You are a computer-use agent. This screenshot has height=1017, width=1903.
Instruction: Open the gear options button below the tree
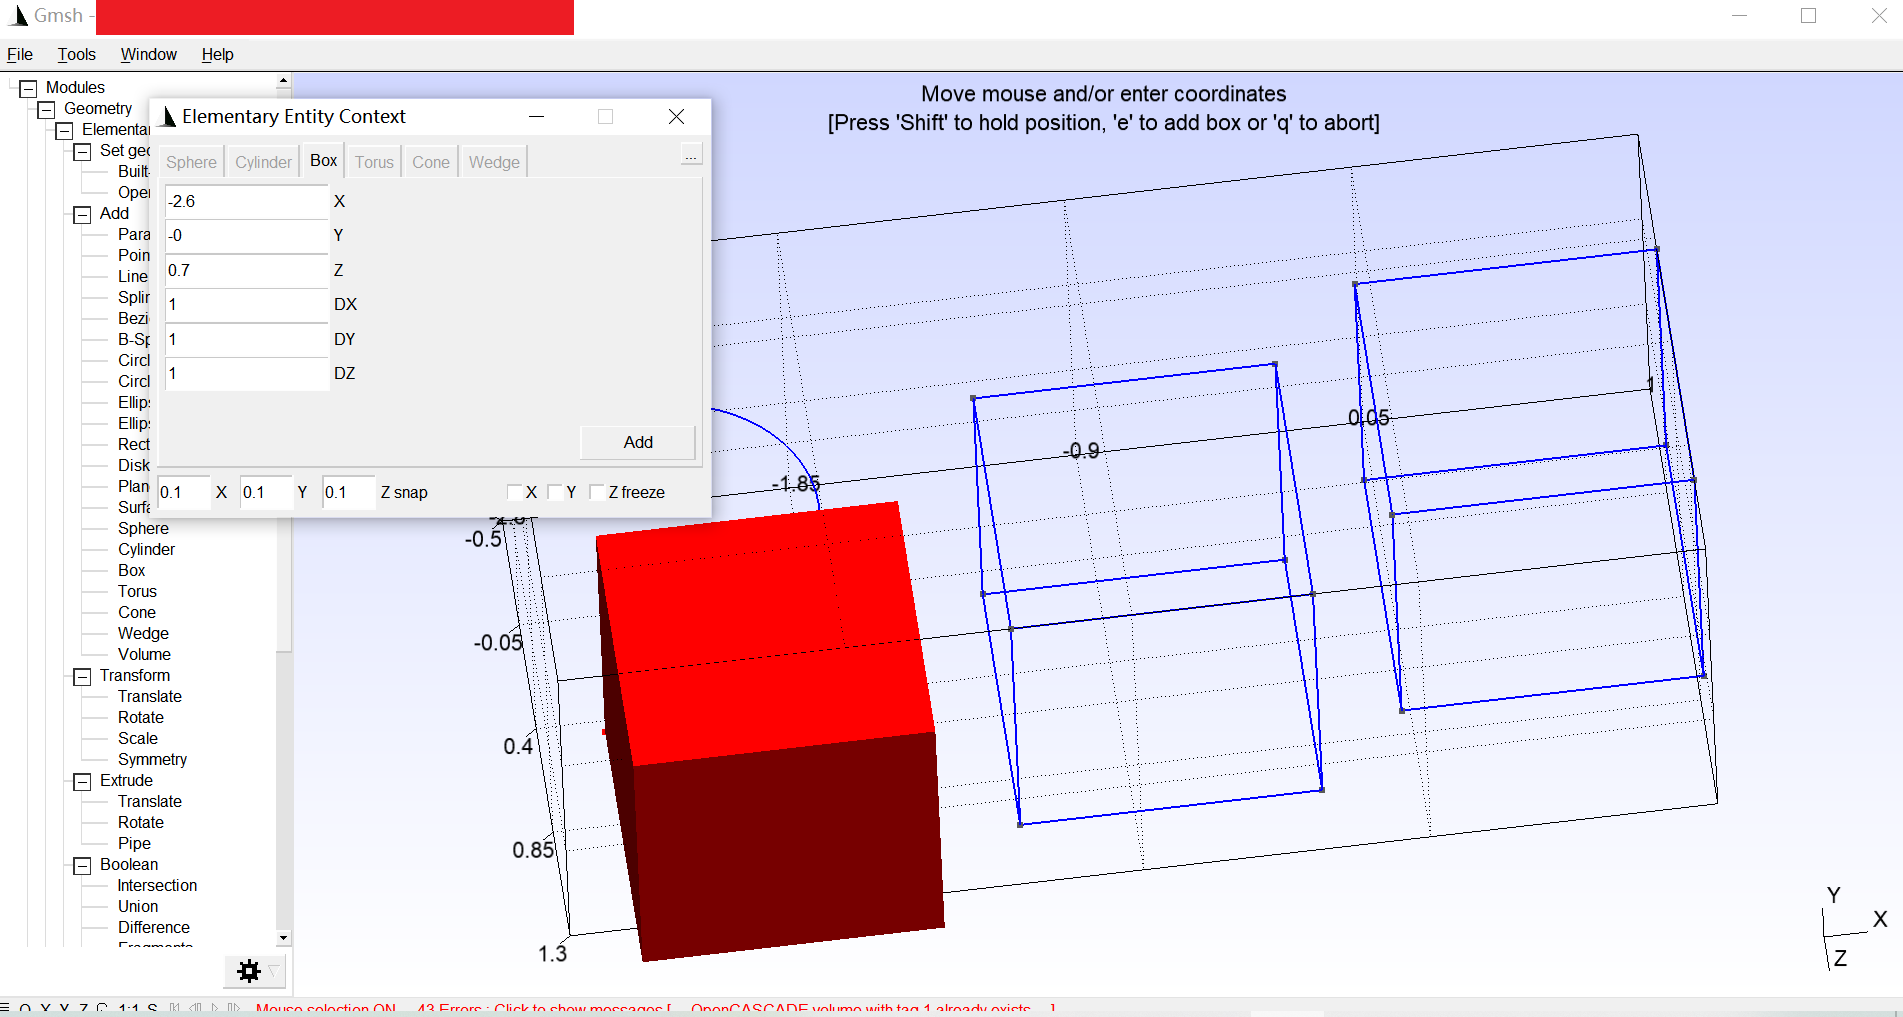click(x=249, y=970)
